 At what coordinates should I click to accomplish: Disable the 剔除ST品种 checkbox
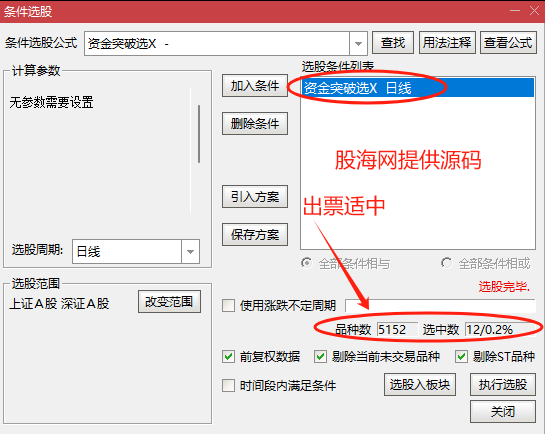[461, 357]
